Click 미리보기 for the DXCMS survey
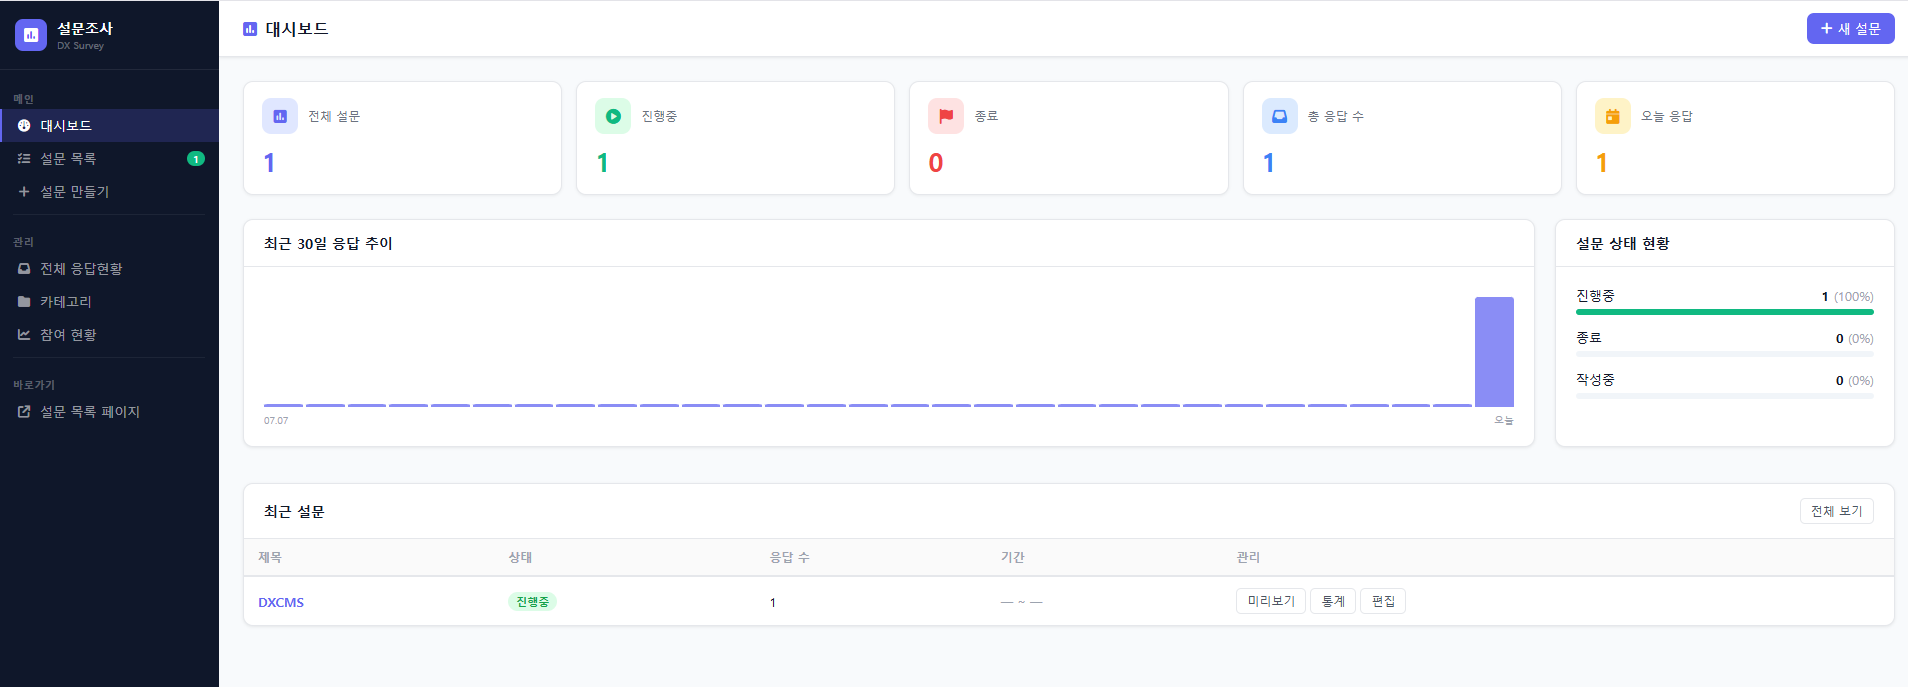 1271,601
